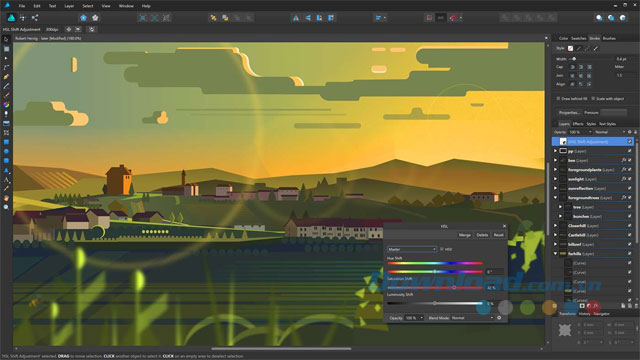Image resolution: width=640 pixels, height=360 pixels.
Task: Open the Master channel dropdown in HSL dialog
Action: click(412, 249)
